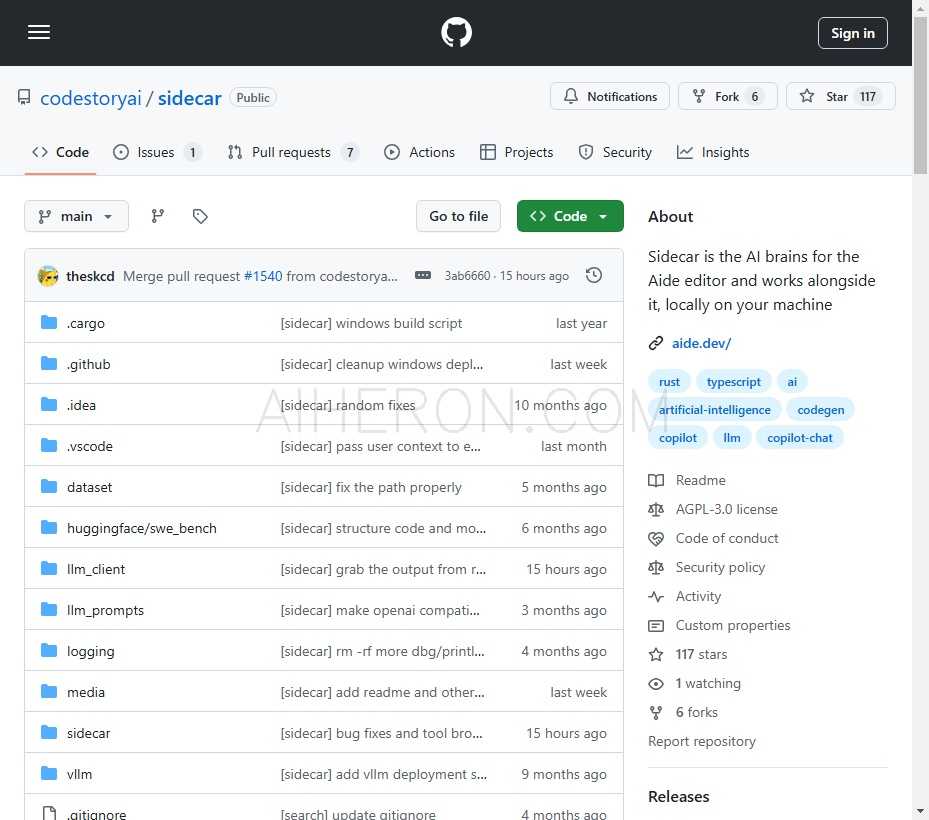Screen dimensions: 929x820
Task: Open the sidecar folder in file list
Action: coord(89,733)
